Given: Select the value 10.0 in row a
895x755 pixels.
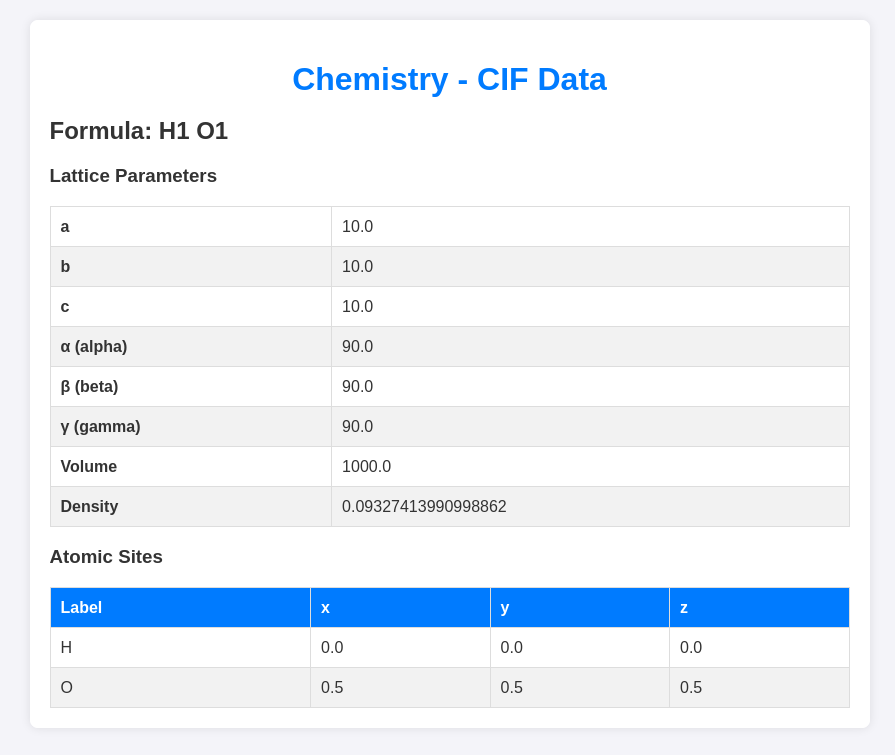Looking at the screenshot, I should (x=357, y=227).
